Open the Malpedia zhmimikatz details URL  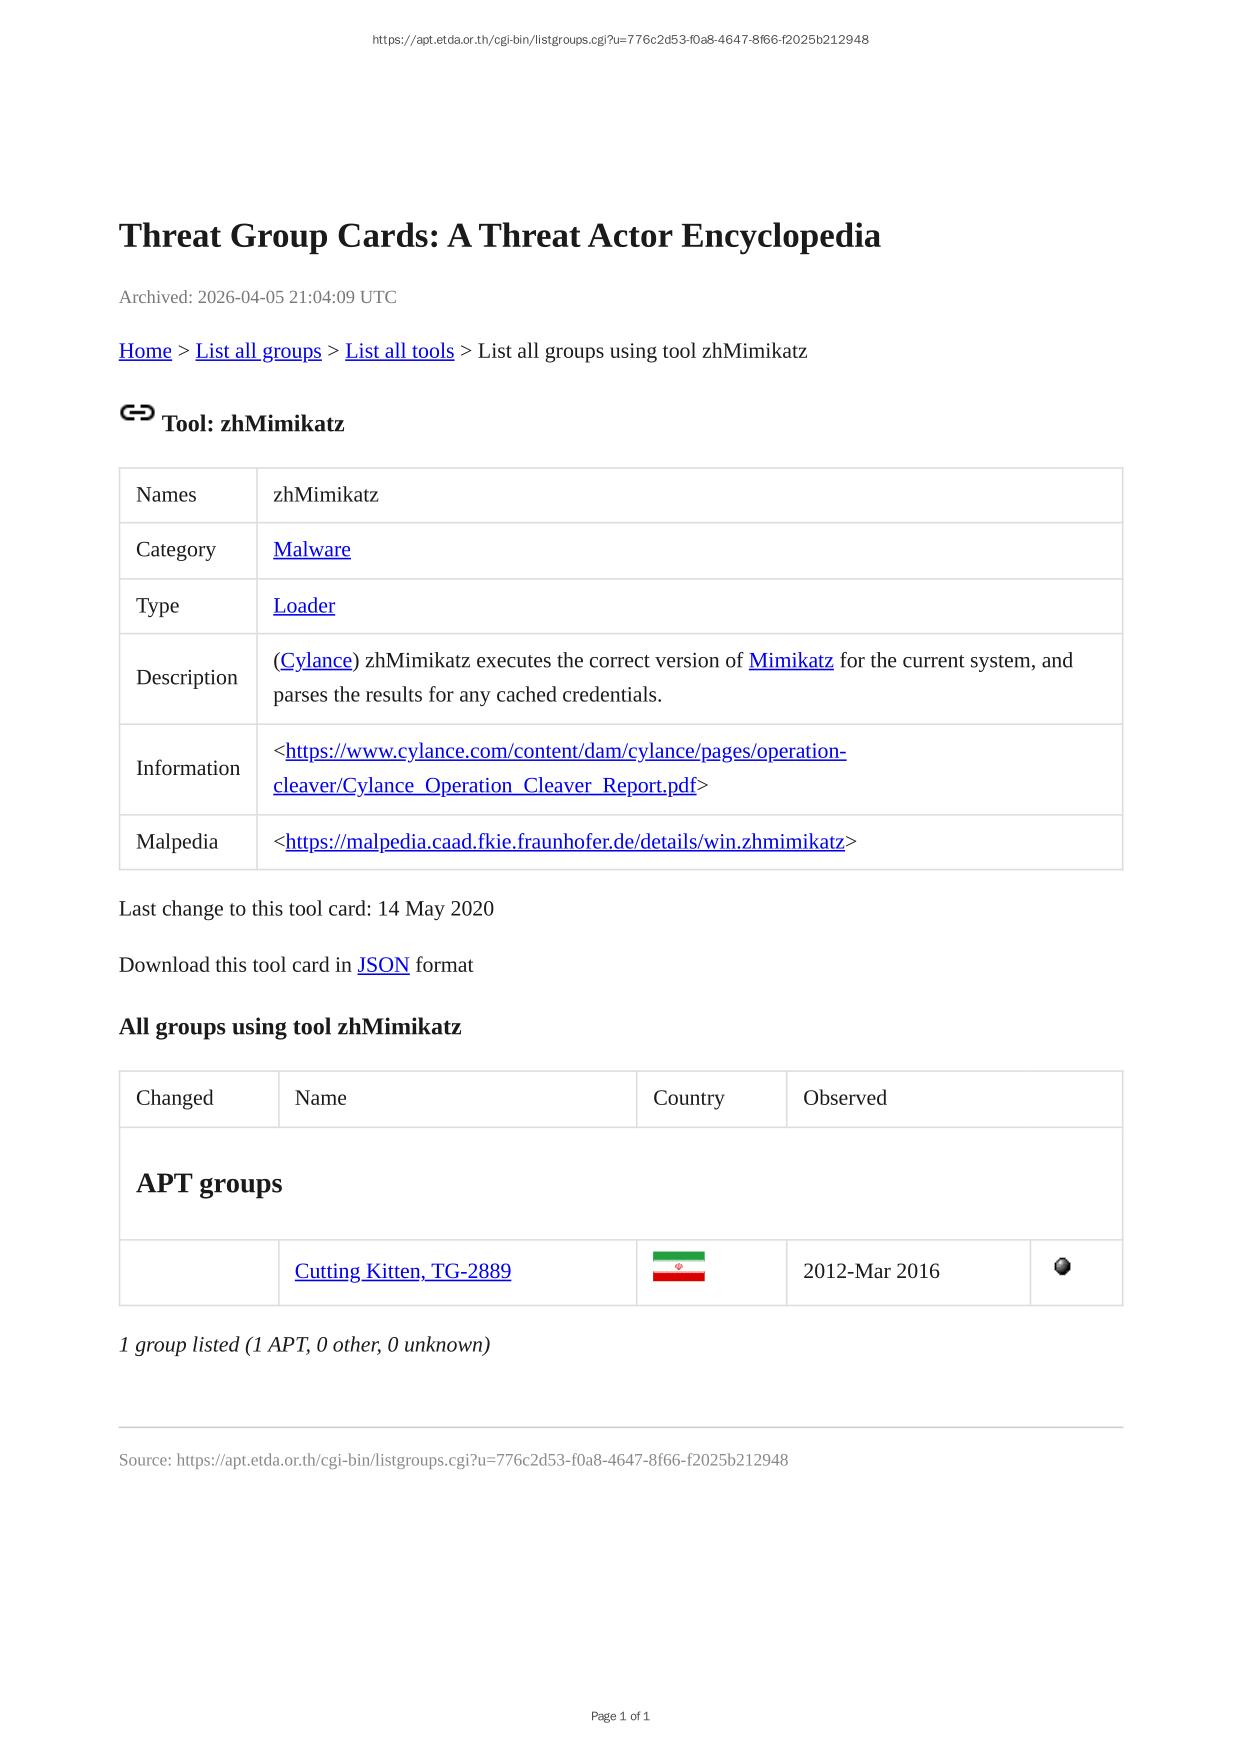565,842
